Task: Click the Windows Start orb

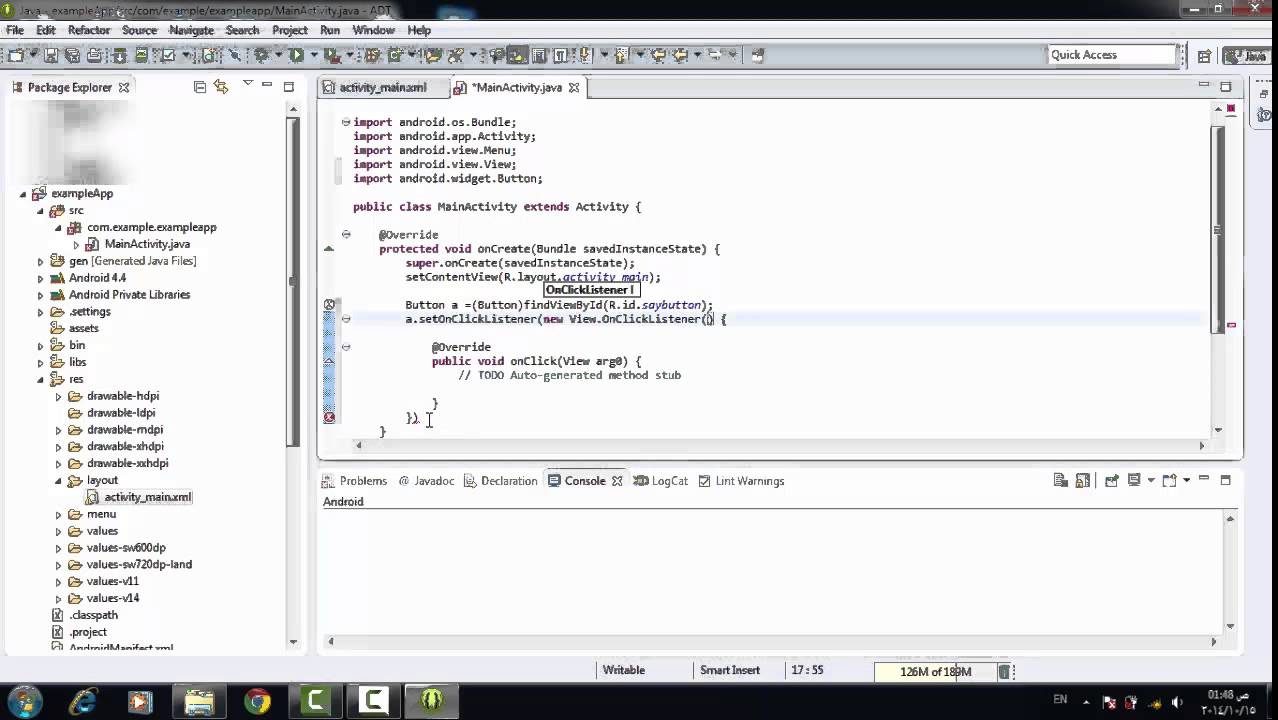Action: pyautogui.click(x=25, y=701)
